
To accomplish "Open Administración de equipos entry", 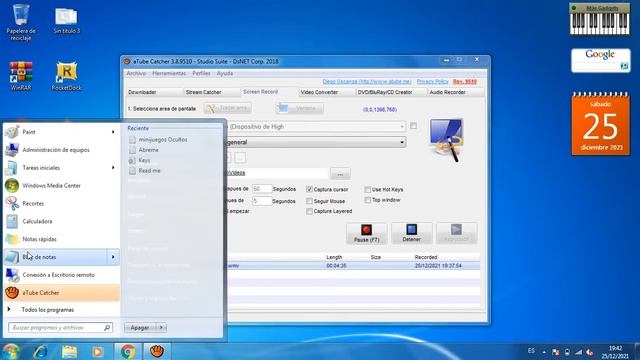I will [61, 150].
